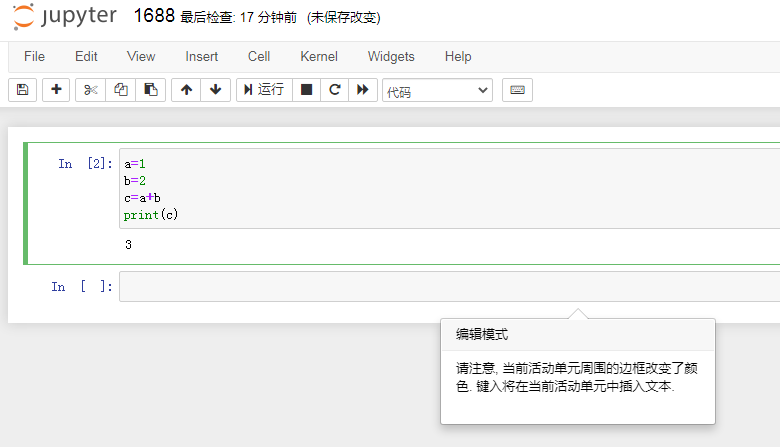This screenshot has height=447, width=780.
Task: Restart the kernel with the circular arrow icon
Action: (x=335, y=89)
